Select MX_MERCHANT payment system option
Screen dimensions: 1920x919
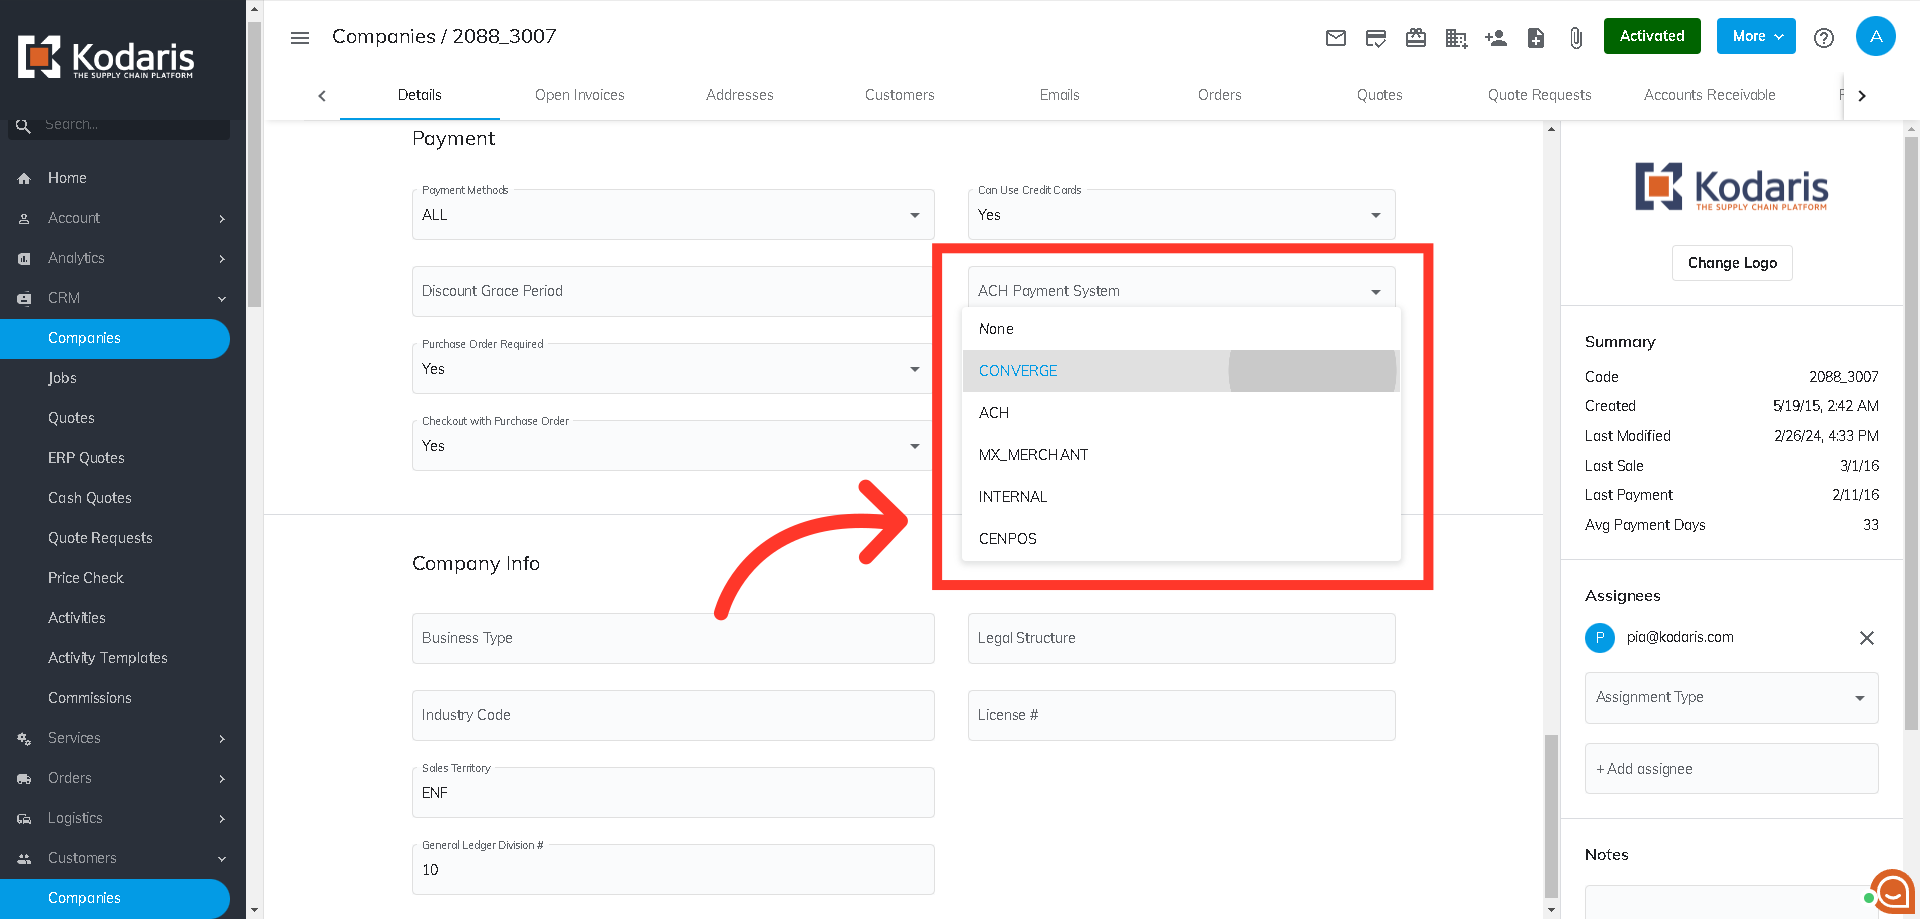pyautogui.click(x=1181, y=455)
